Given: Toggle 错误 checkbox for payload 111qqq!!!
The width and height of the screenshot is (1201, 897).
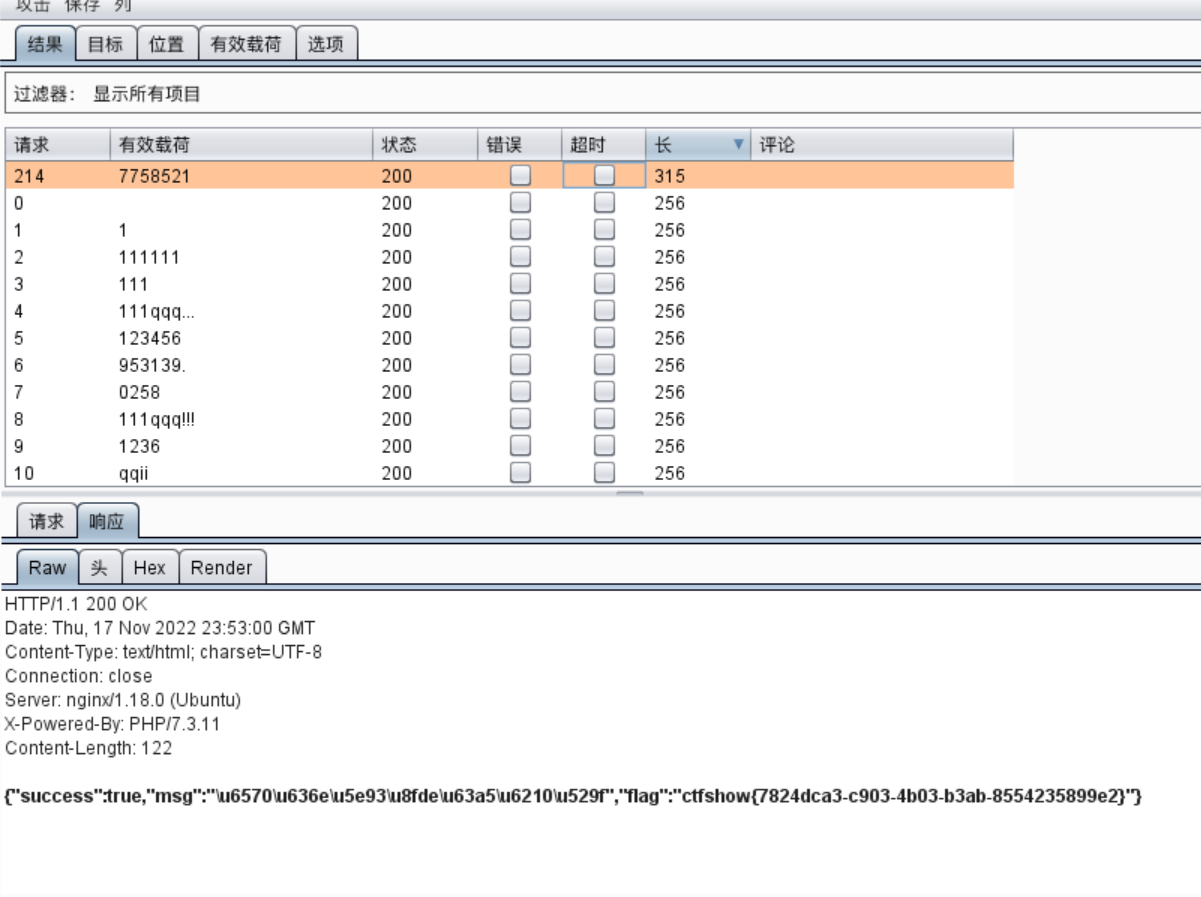Looking at the screenshot, I should [x=520, y=419].
